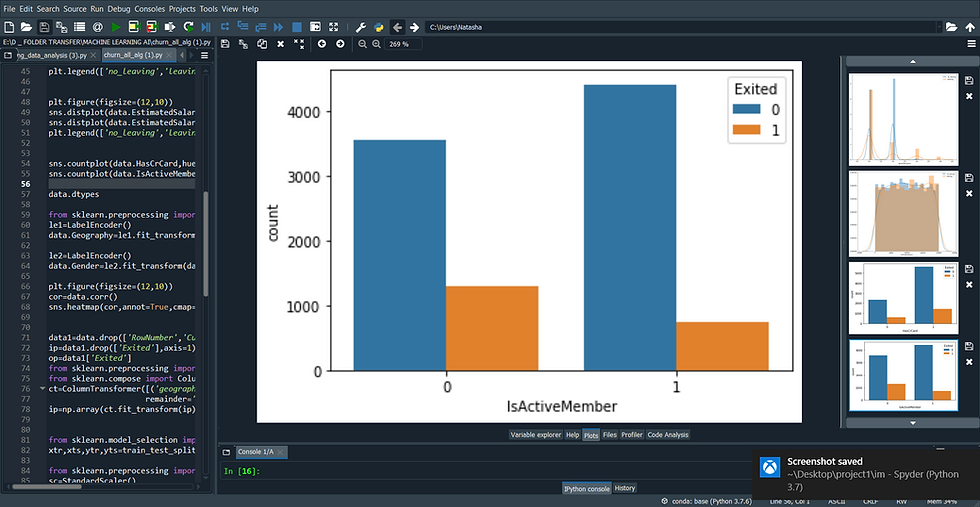Open the Source menu
The height and width of the screenshot is (507, 980).
pyautogui.click(x=75, y=9)
